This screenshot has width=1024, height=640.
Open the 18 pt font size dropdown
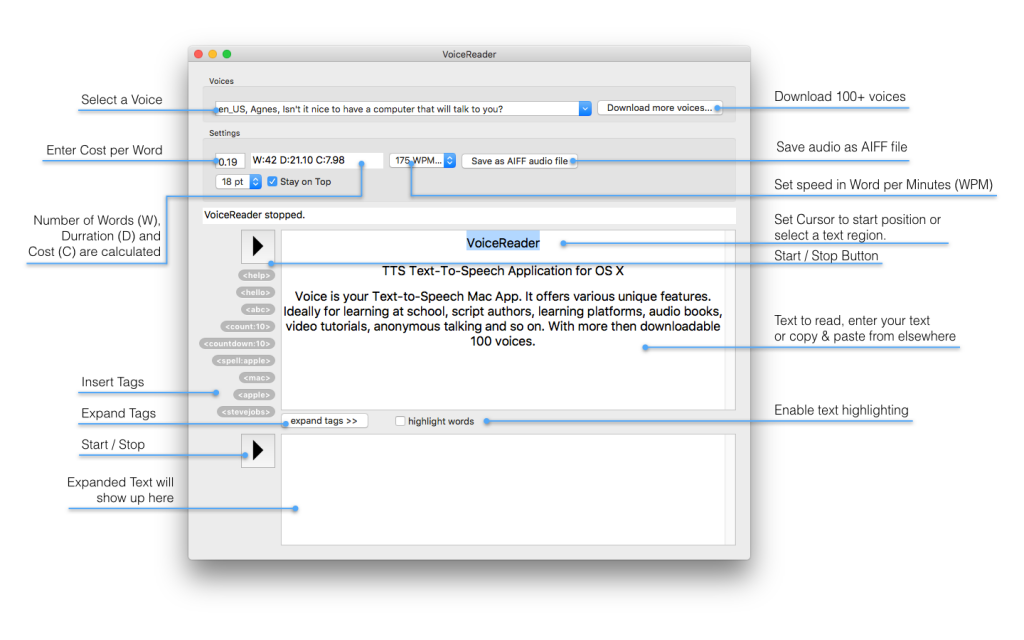(238, 182)
